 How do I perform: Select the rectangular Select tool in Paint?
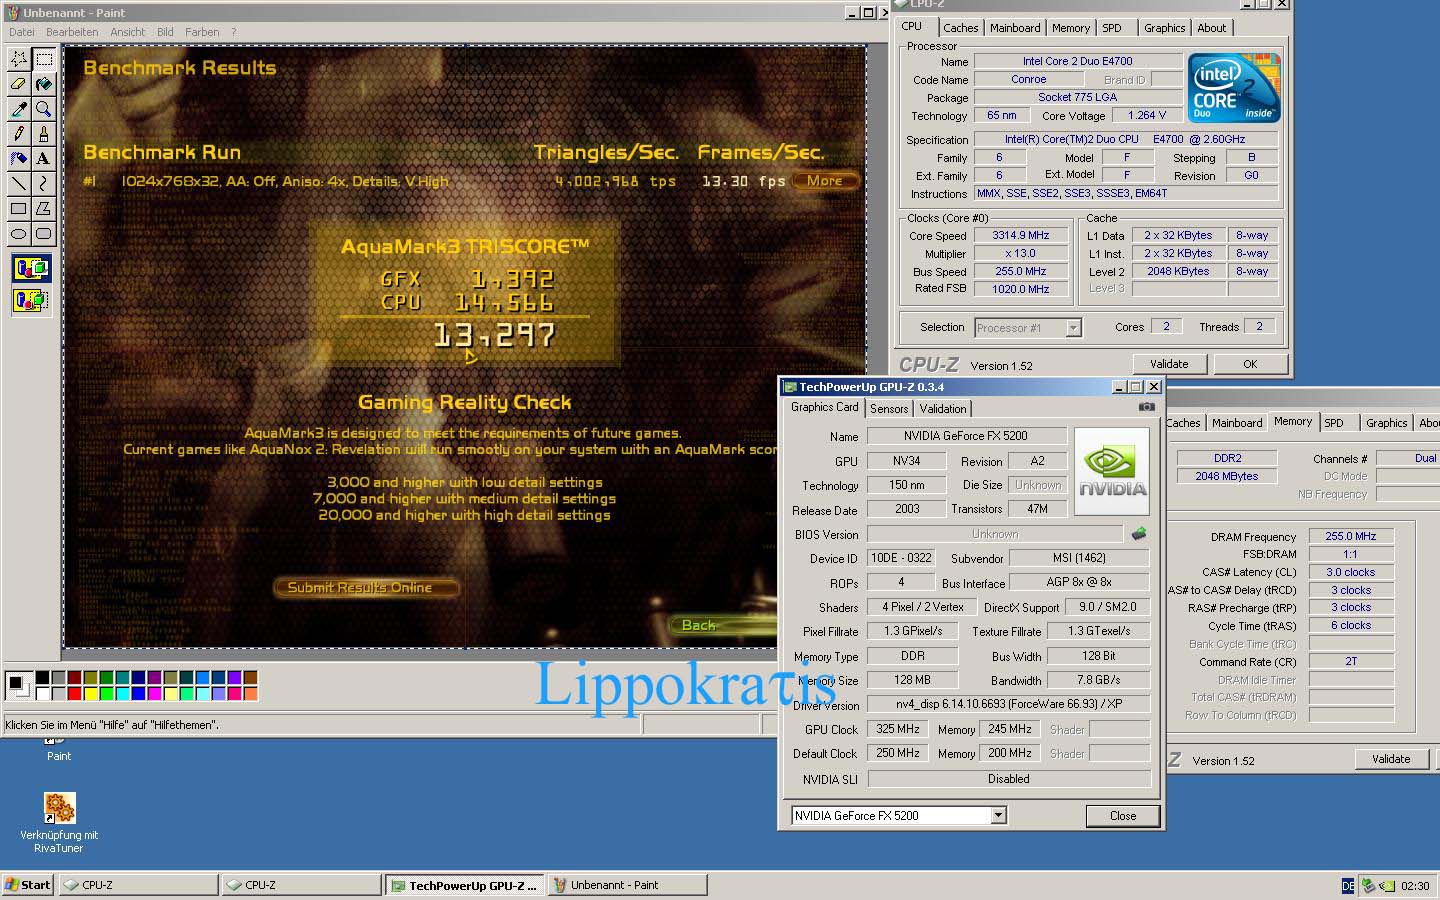(43, 59)
